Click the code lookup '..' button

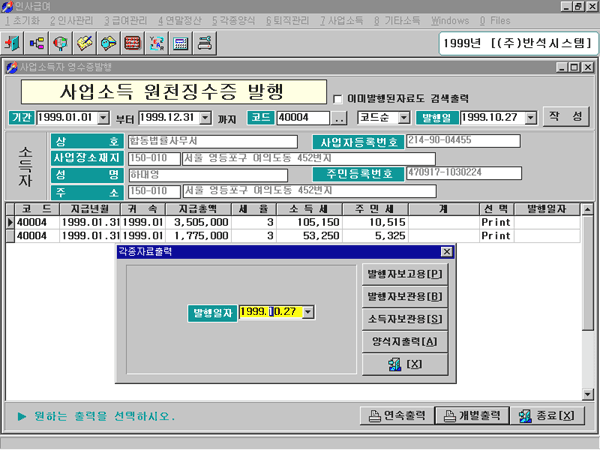[x=338, y=118]
